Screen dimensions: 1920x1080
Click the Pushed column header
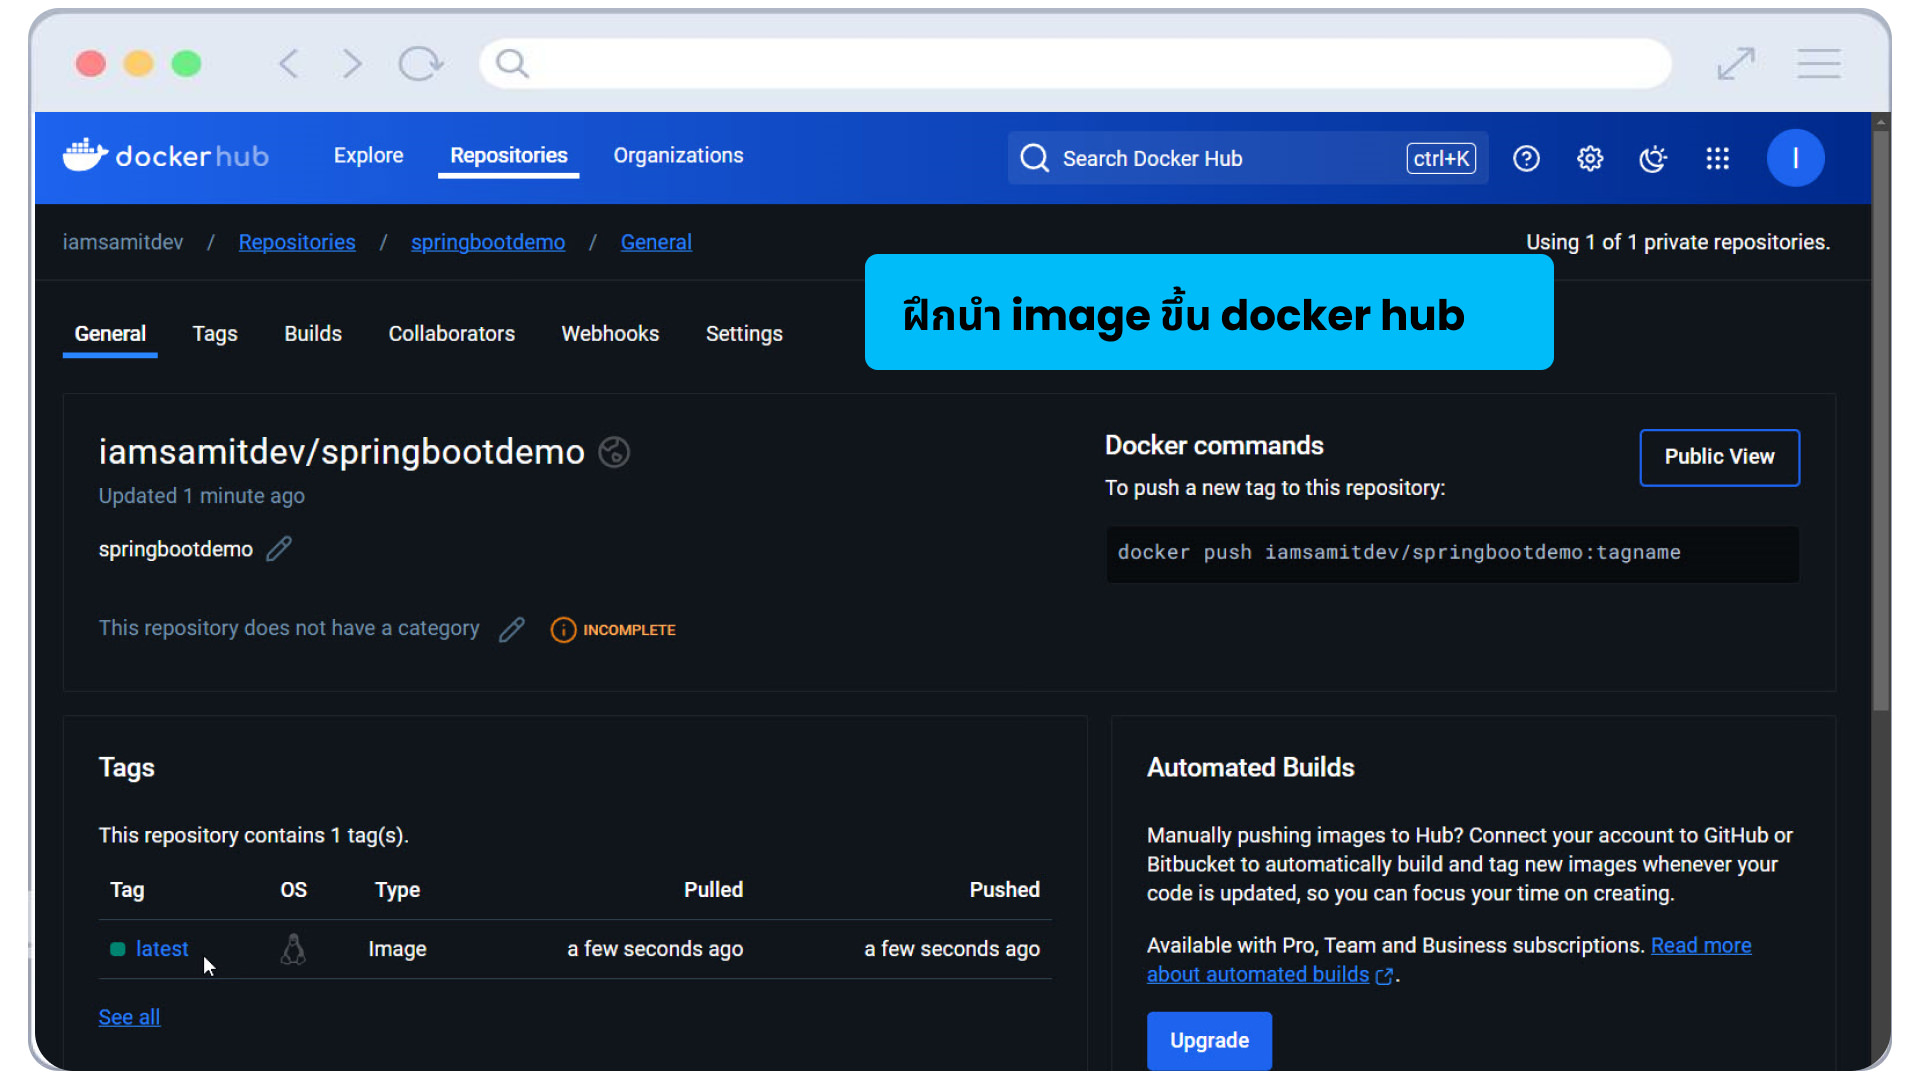tap(1005, 890)
